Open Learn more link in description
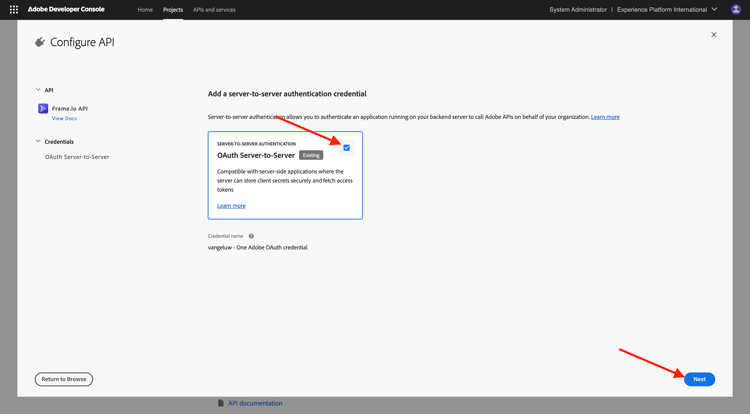The width and height of the screenshot is (750, 414). 605,117
